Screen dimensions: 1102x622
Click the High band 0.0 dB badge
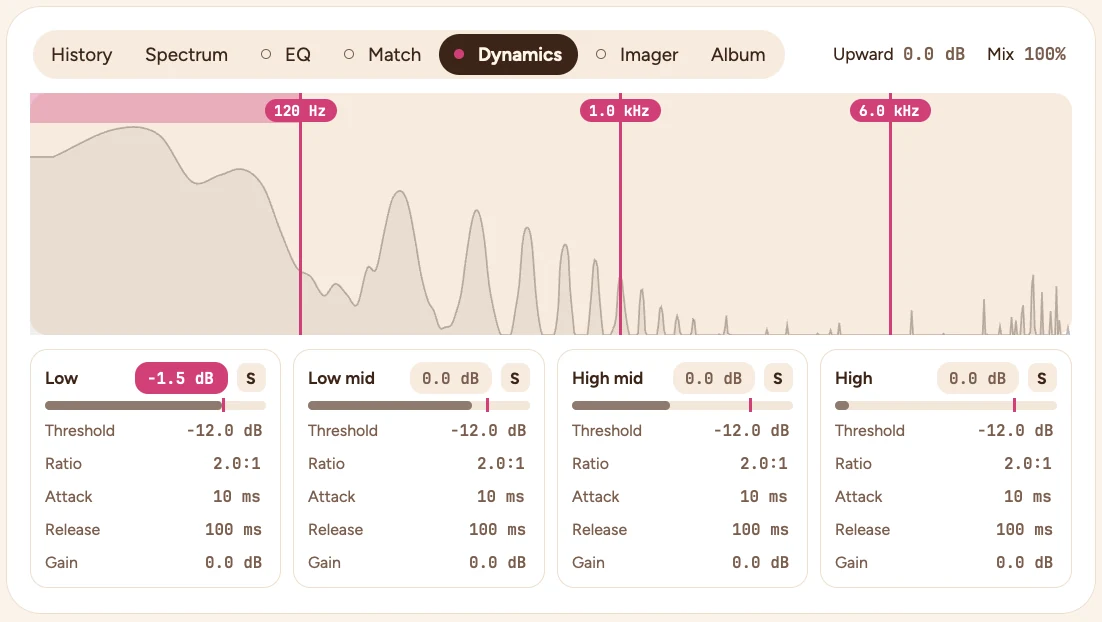[x=978, y=378]
